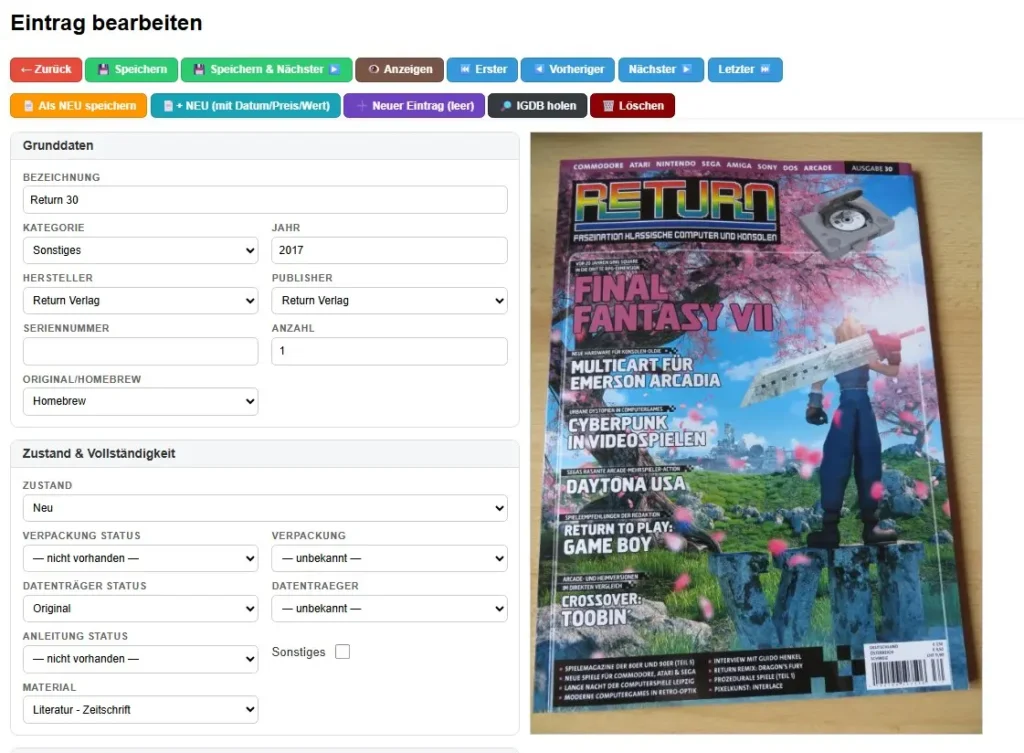This screenshot has width=1024, height=753.
Task: Click the skip-to-first icon on Erster
Action: coord(465,69)
